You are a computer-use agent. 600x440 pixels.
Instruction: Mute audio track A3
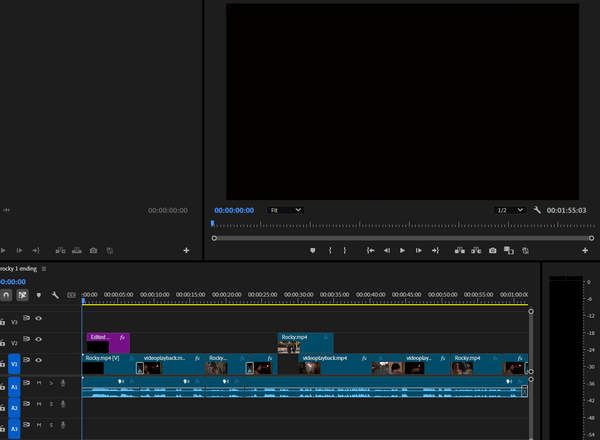[39, 425]
